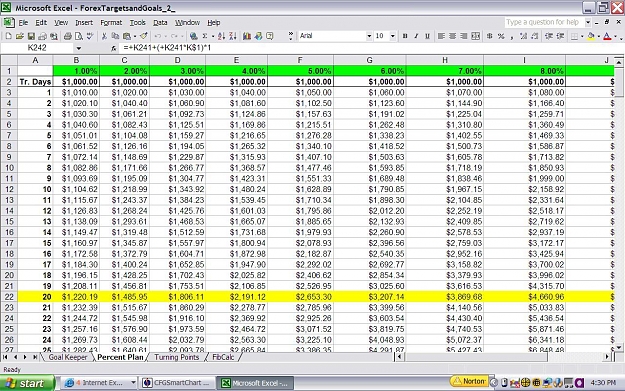
Task: Toggle Align Left
Action: 441,36
